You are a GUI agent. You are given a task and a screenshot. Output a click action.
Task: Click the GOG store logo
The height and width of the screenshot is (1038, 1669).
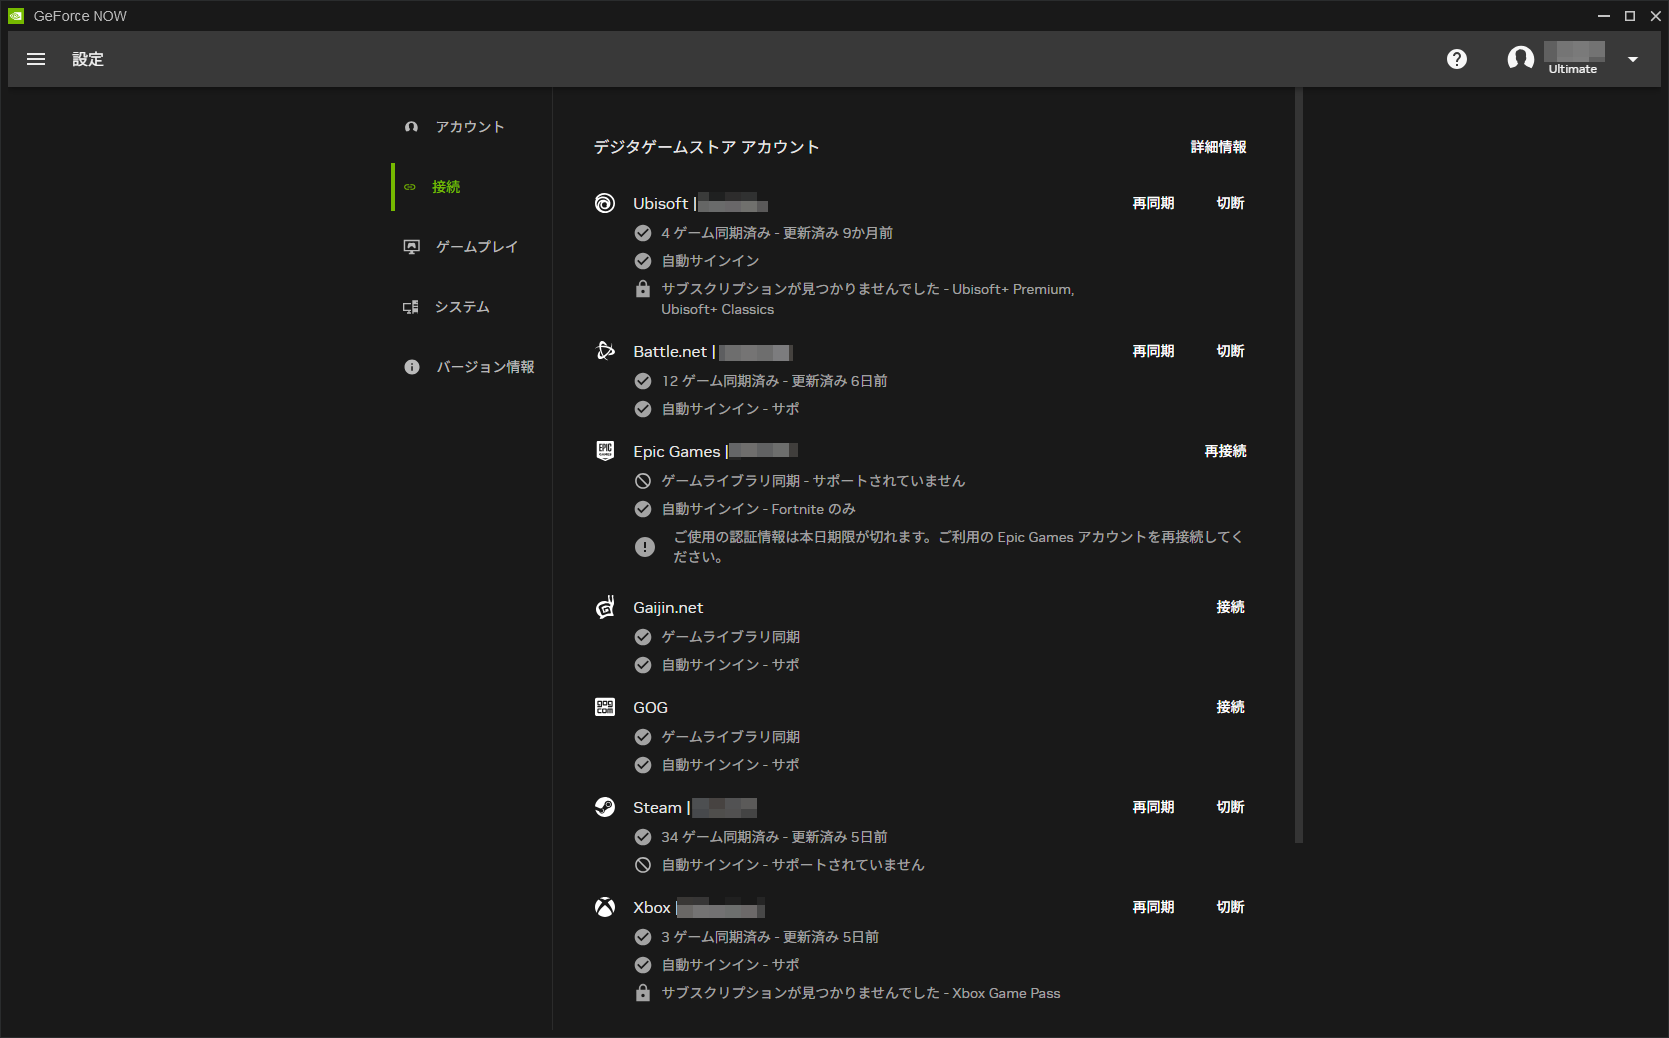click(x=605, y=707)
